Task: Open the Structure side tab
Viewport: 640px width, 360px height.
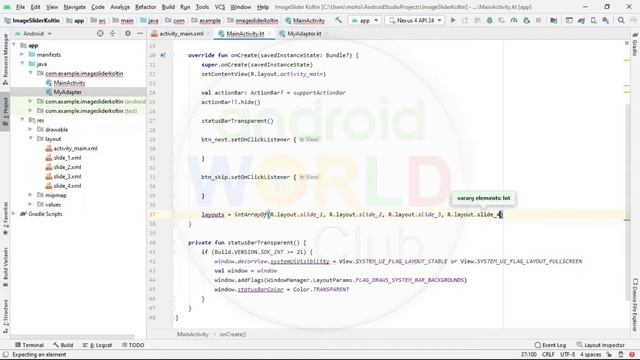Action: click(5, 316)
